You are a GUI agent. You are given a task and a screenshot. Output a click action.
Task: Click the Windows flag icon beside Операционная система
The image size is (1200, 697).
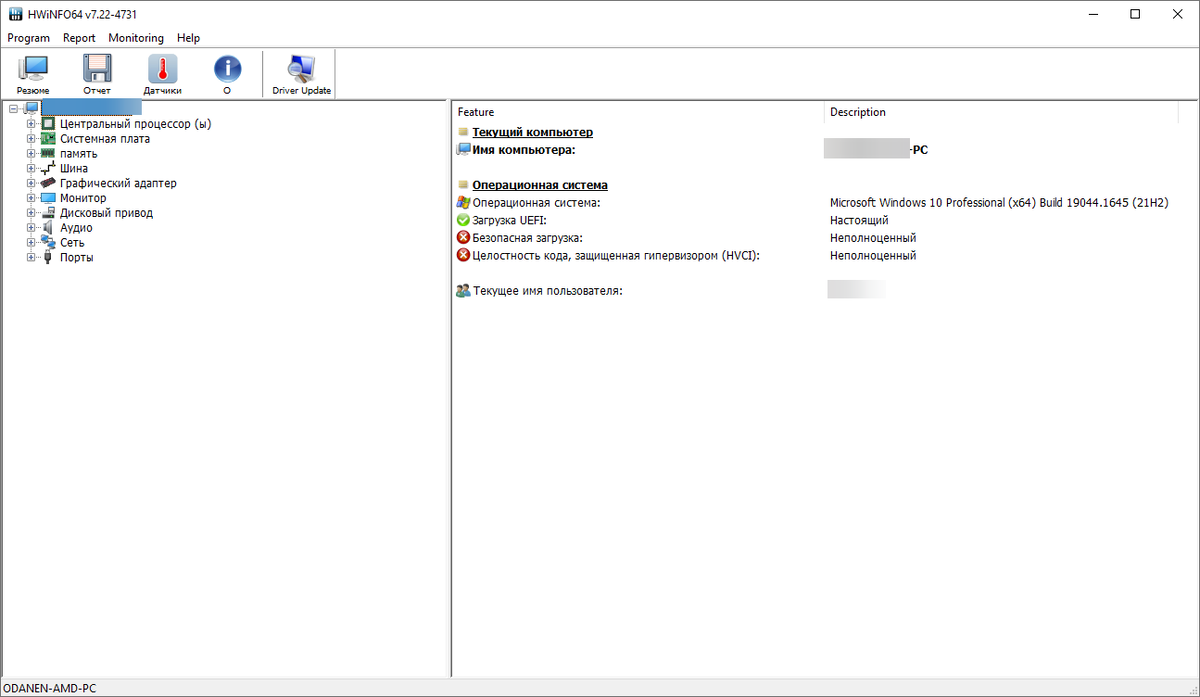coord(463,203)
